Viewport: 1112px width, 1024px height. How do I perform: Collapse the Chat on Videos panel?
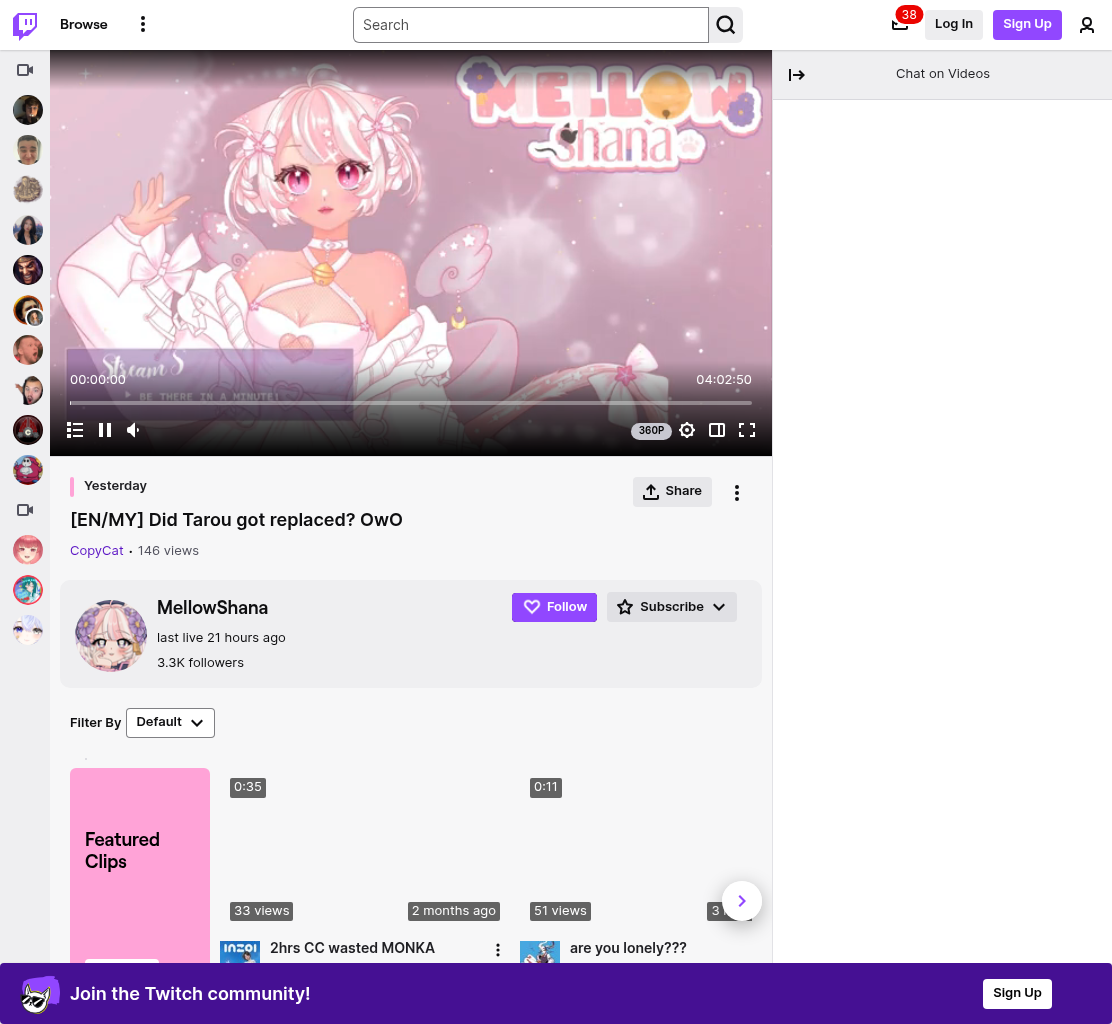pos(796,74)
